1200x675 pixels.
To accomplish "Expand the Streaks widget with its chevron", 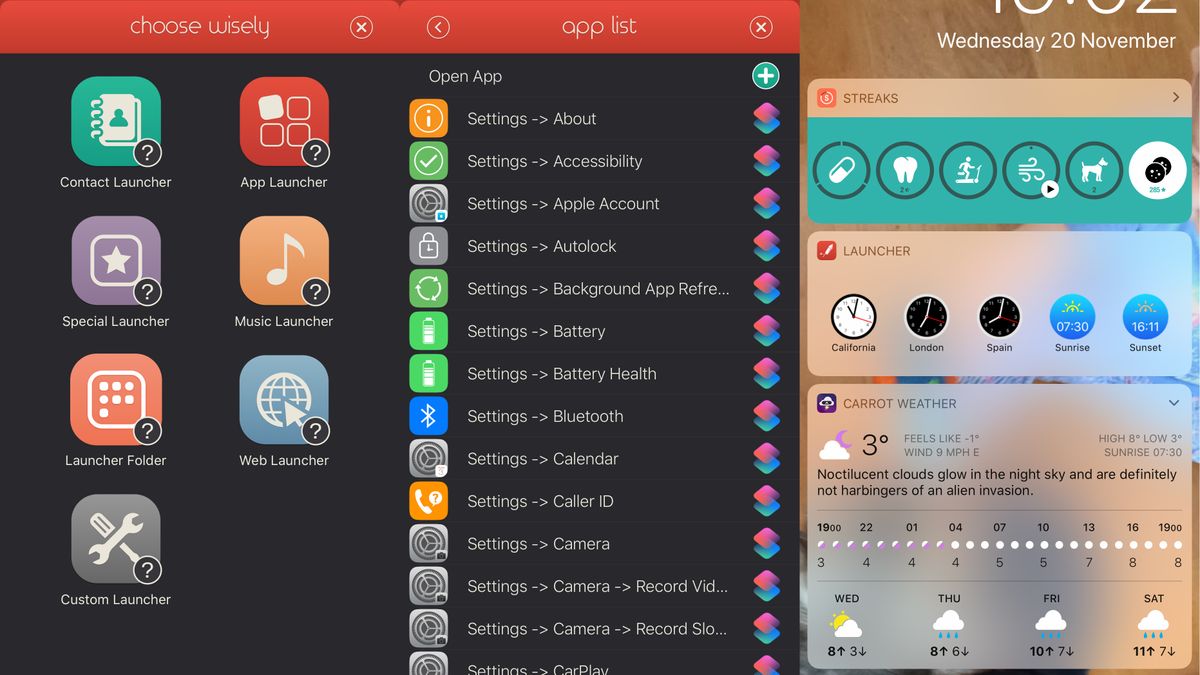I will click(x=1177, y=98).
